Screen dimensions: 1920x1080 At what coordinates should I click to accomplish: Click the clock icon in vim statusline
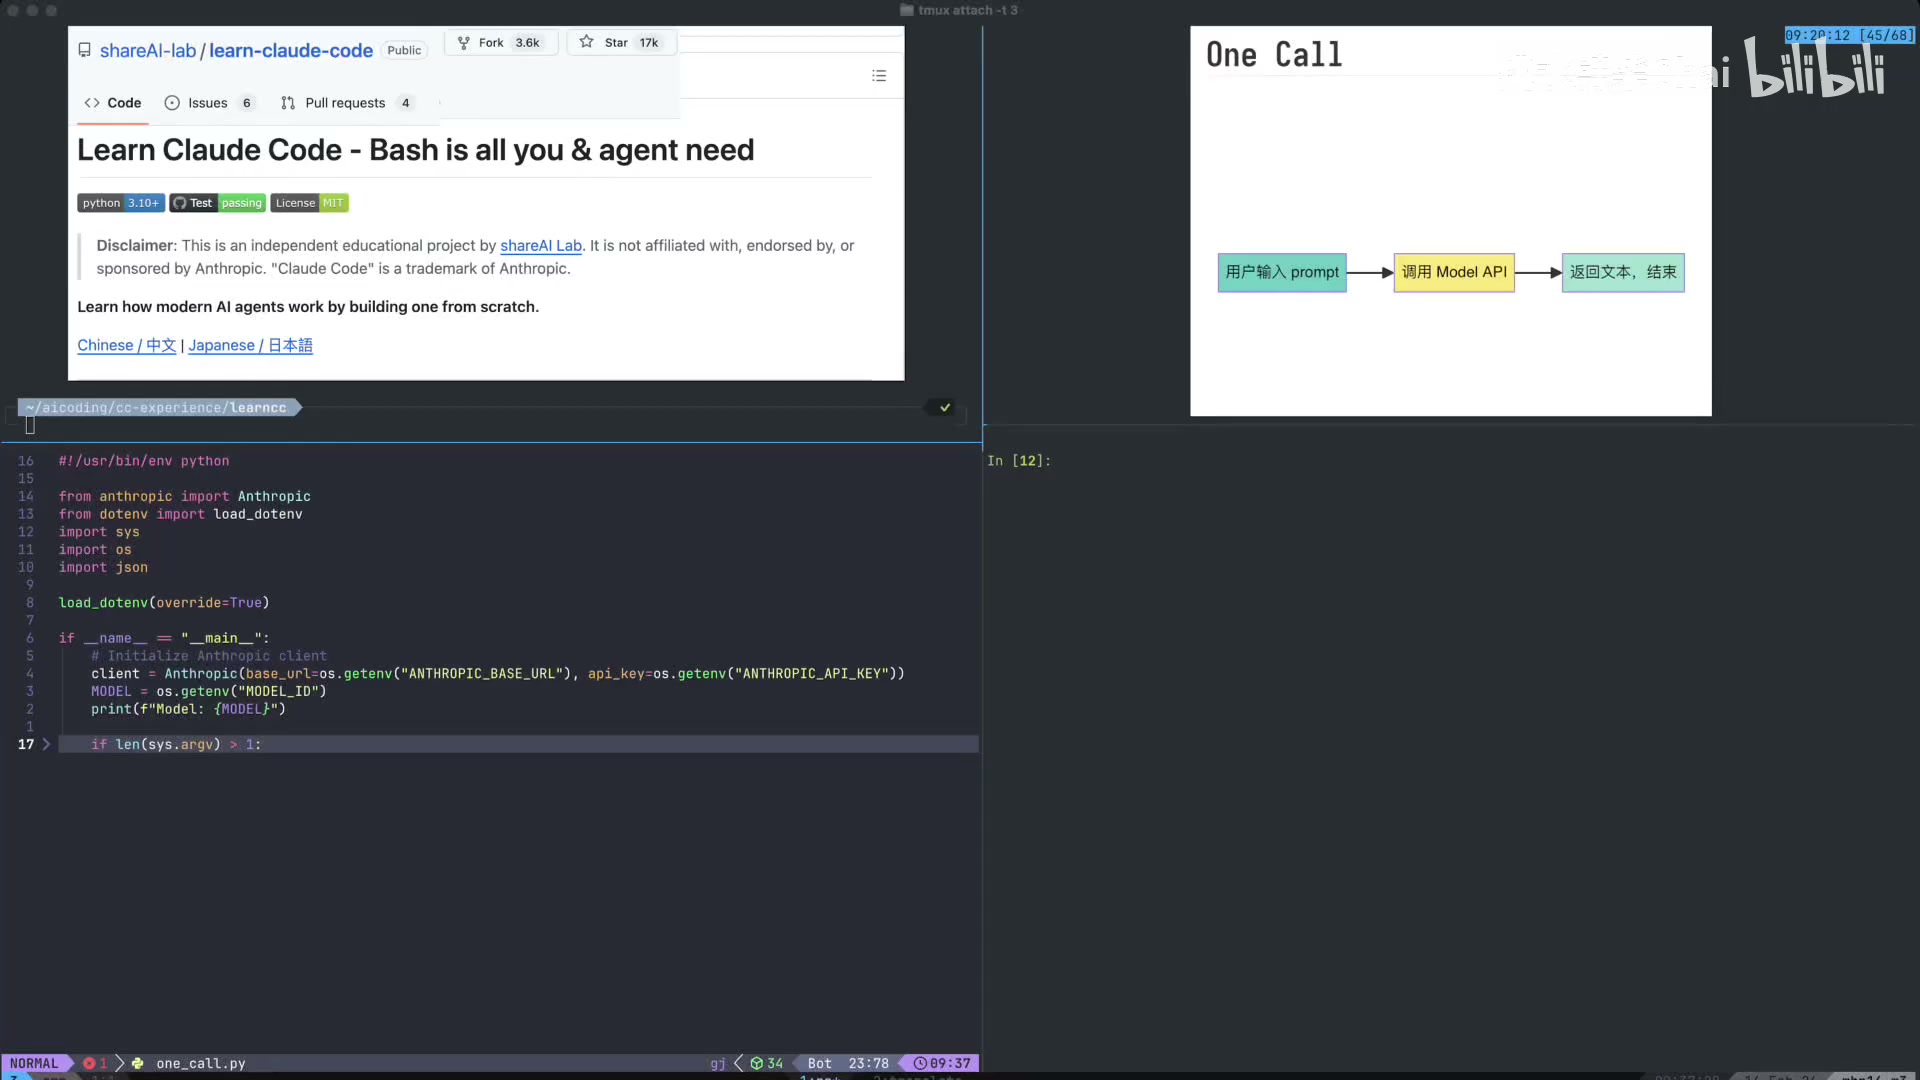pyautogui.click(x=920, y=1063)
